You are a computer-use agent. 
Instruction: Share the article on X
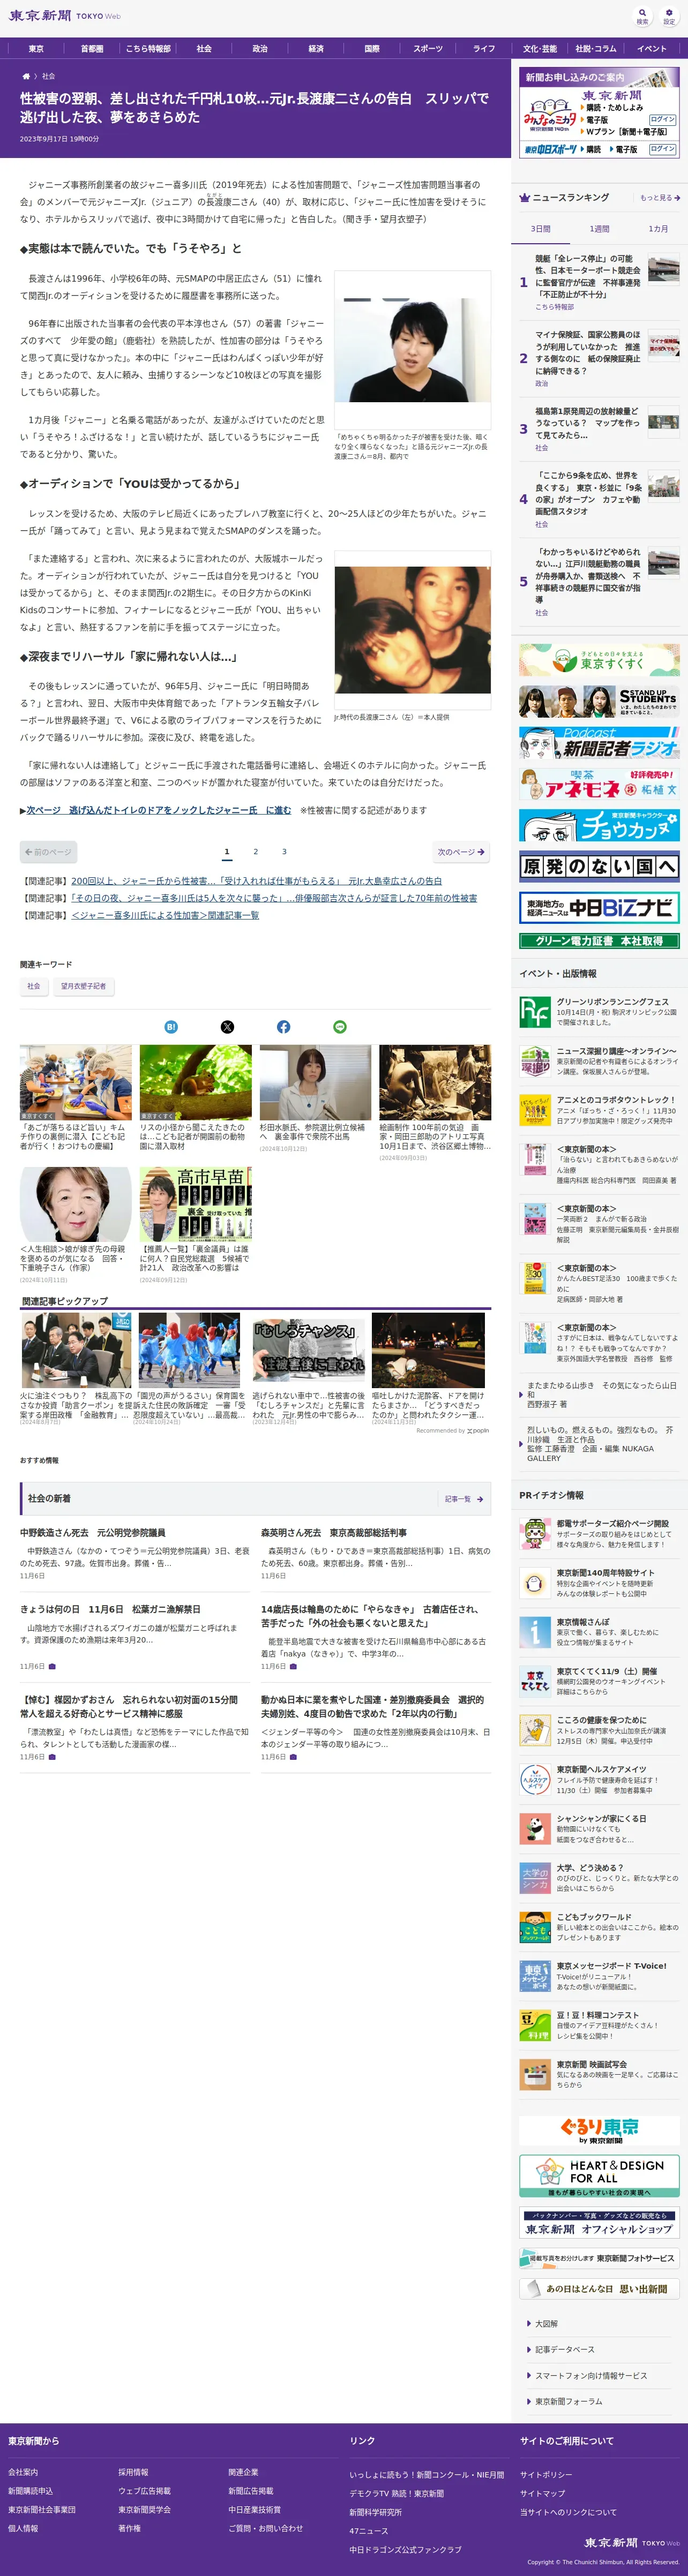click(x=227, y=1027)
